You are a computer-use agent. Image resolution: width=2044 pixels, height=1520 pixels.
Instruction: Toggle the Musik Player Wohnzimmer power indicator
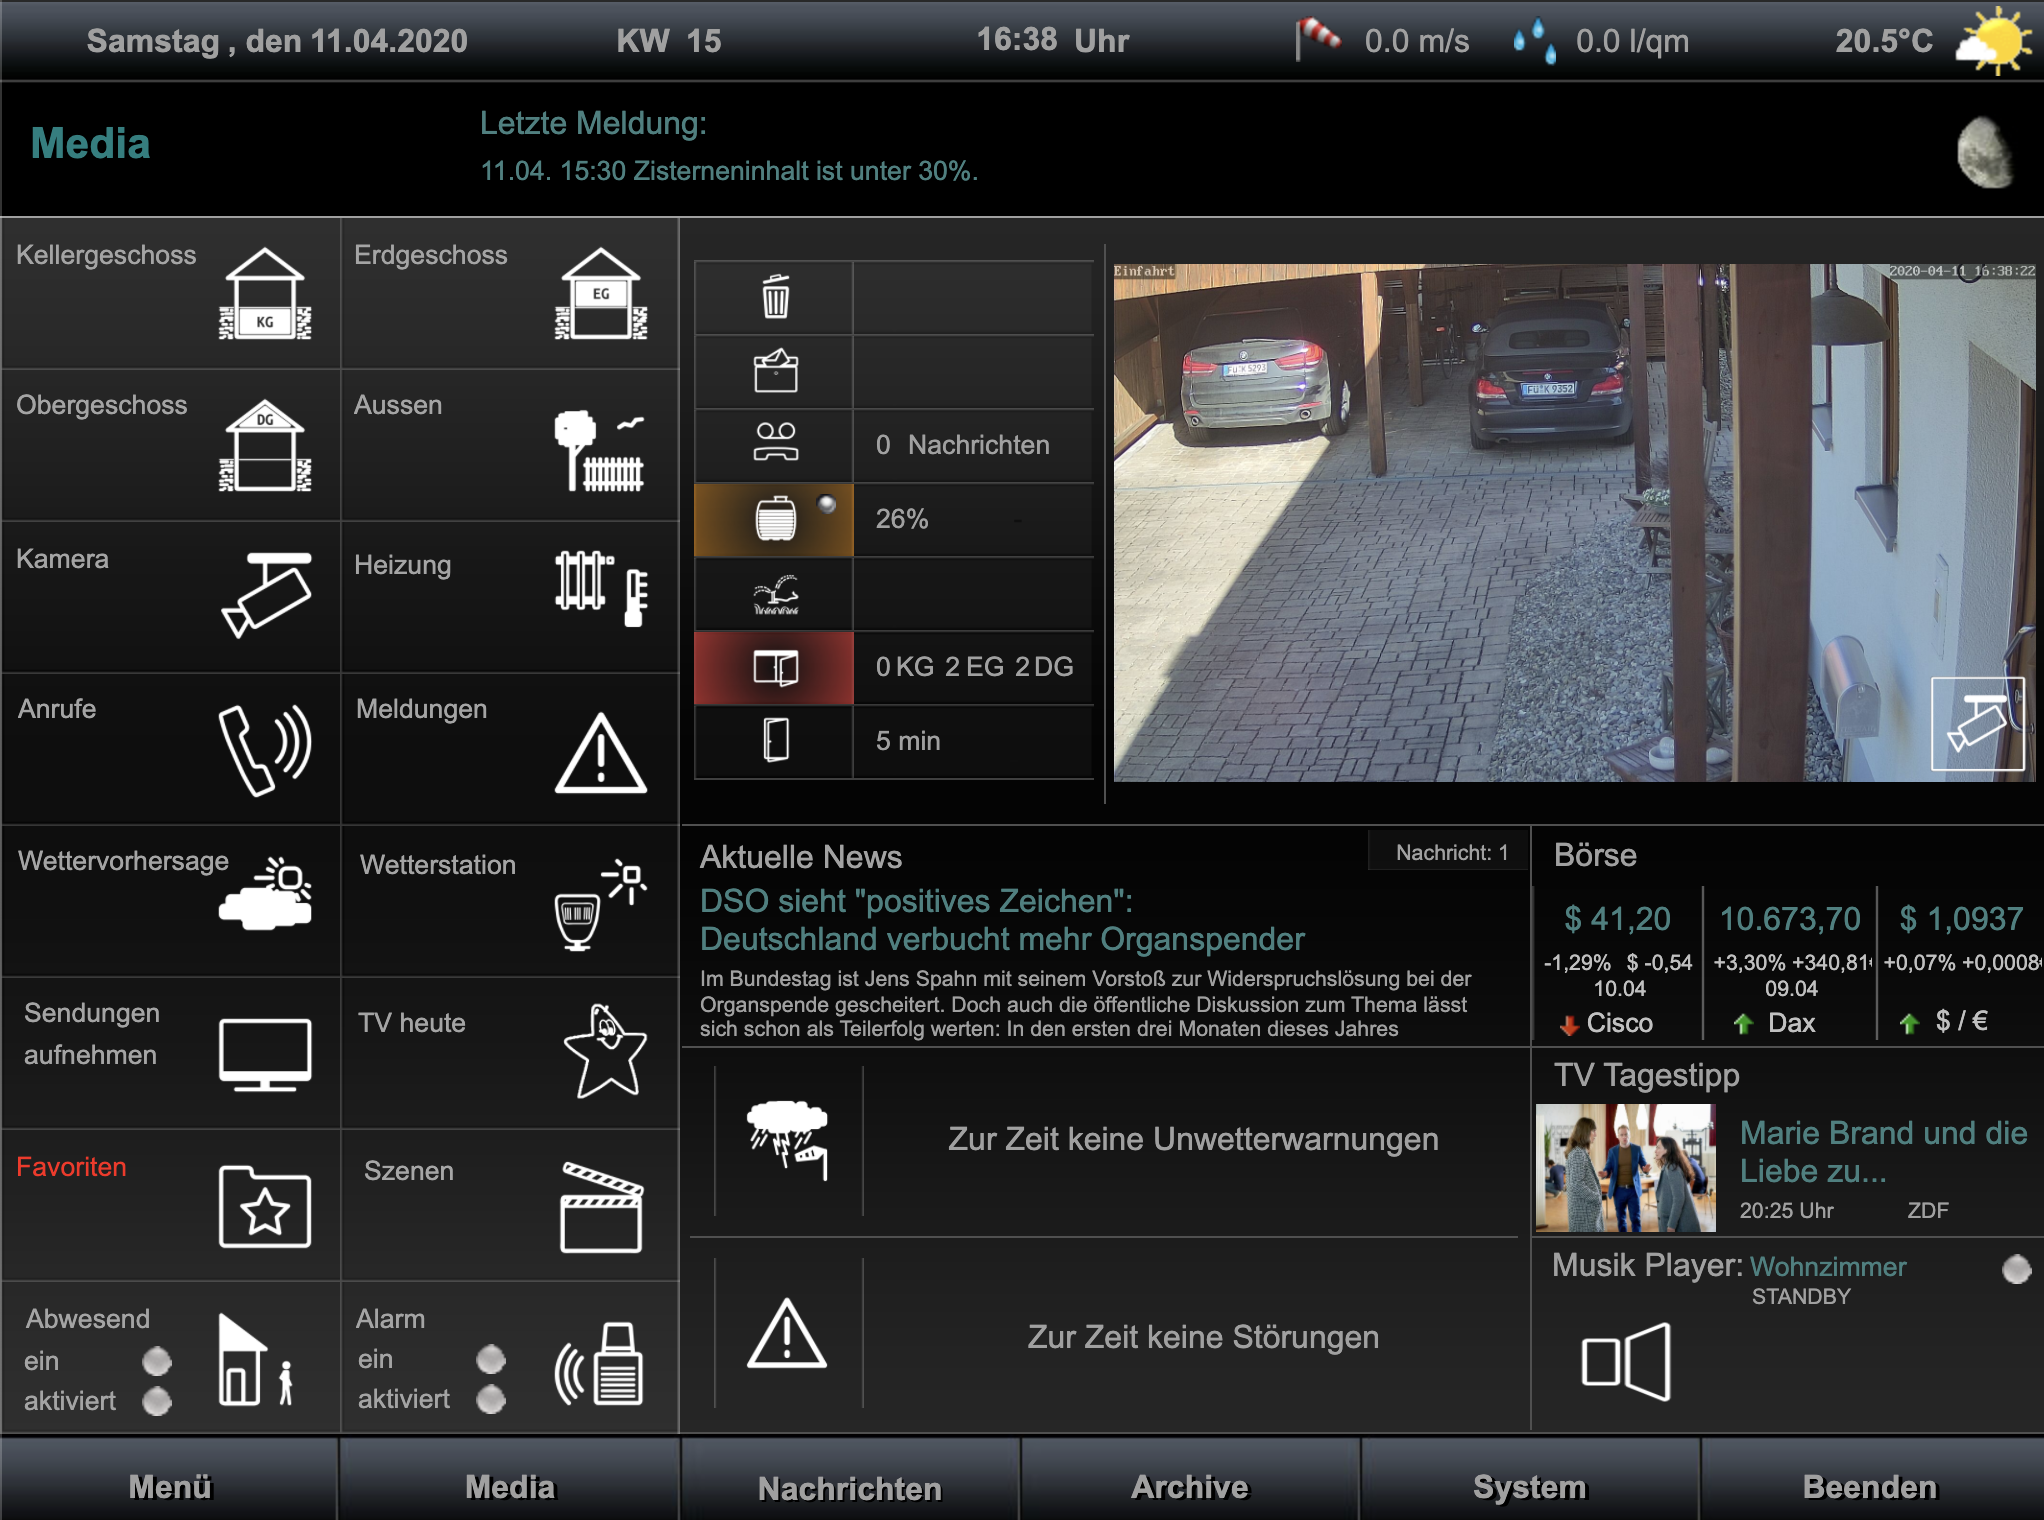(2016, 1268)
